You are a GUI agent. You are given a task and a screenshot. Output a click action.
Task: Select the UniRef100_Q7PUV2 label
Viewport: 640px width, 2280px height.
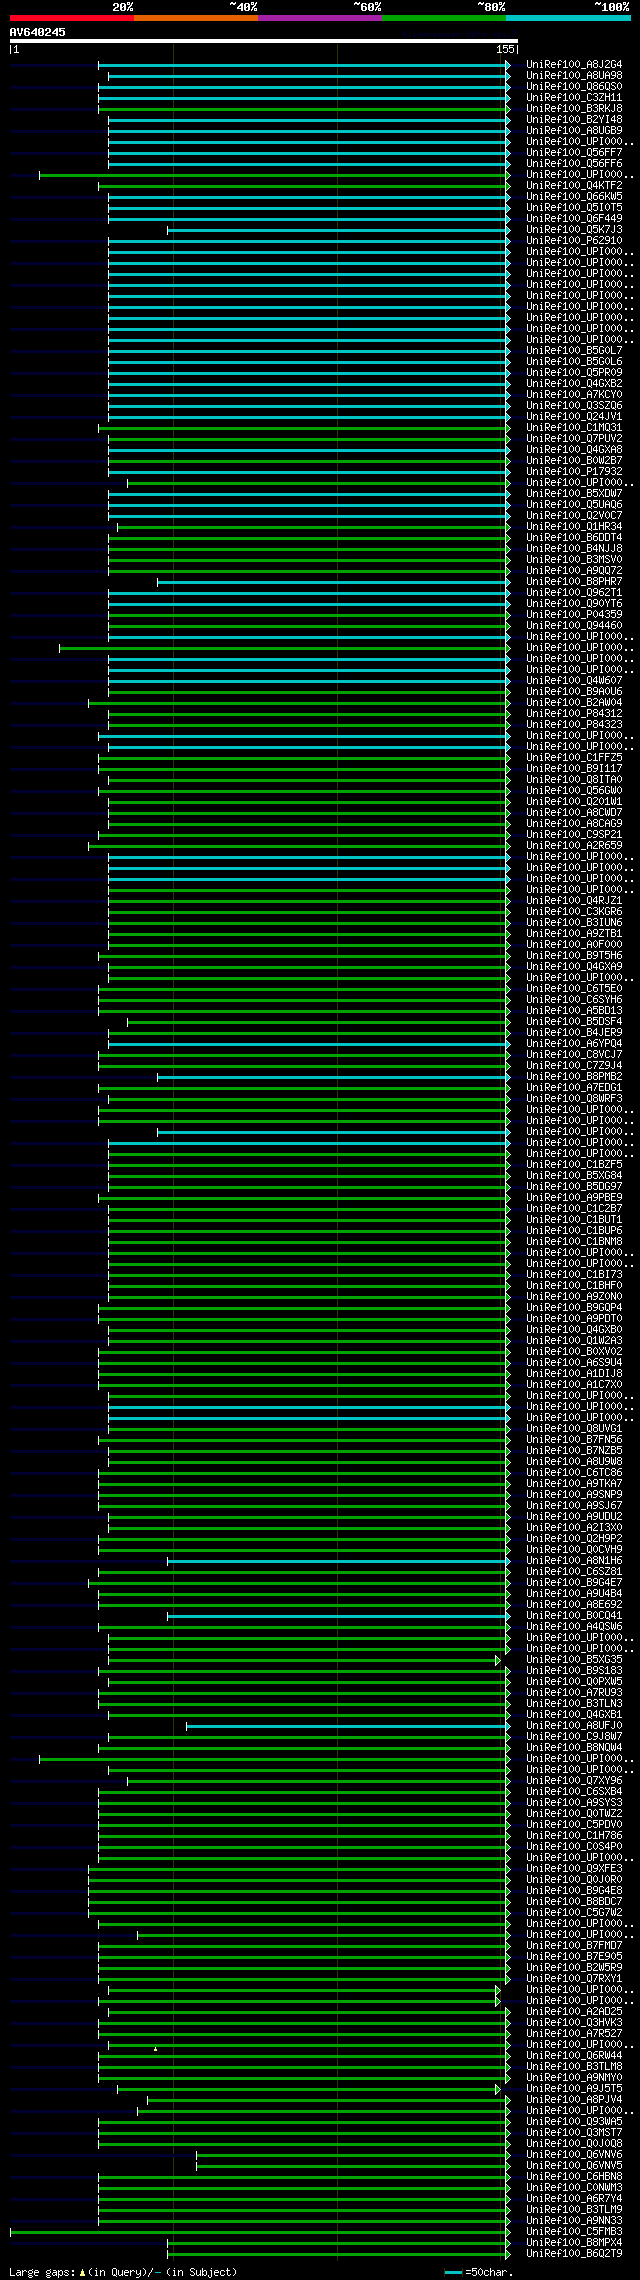pyautogui.click(x=574, y=438)
